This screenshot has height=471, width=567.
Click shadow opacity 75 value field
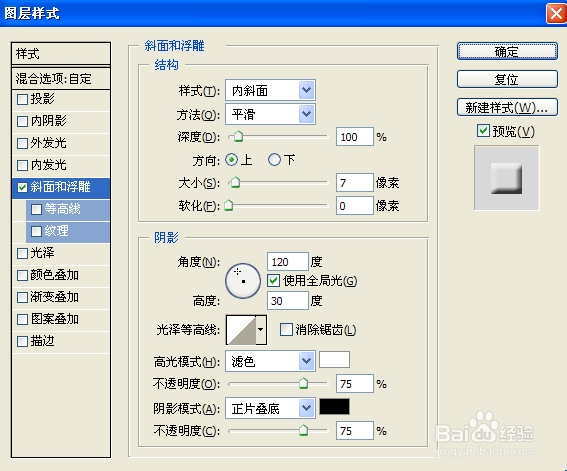click(354, 431)
